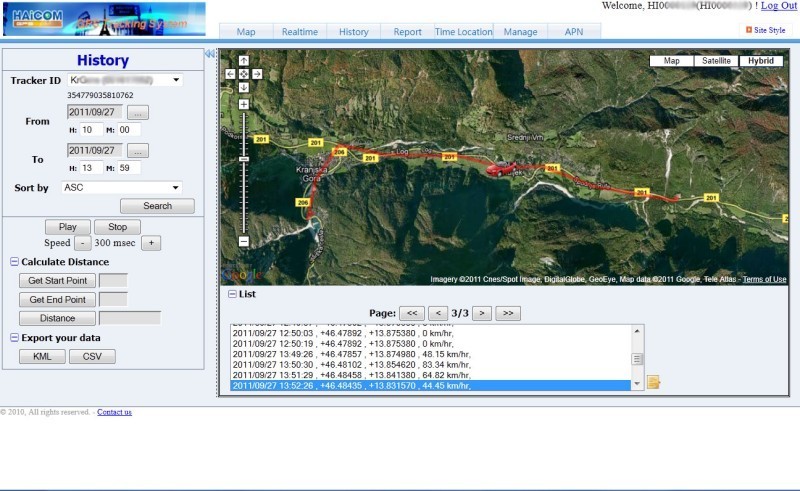Increase playback speed with plus button
This screenshot has width=800, height=491.
click(151, 243)
